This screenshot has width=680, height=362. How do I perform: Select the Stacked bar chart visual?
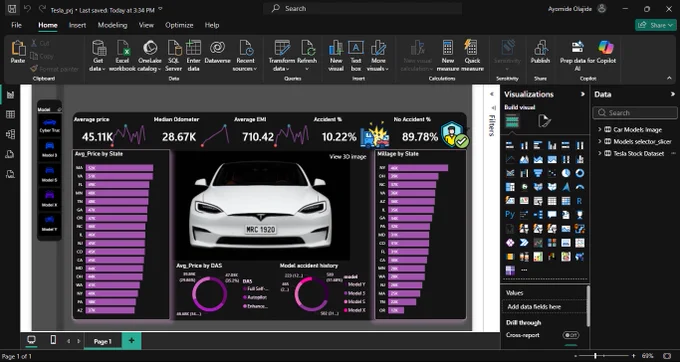pos(510,145)
